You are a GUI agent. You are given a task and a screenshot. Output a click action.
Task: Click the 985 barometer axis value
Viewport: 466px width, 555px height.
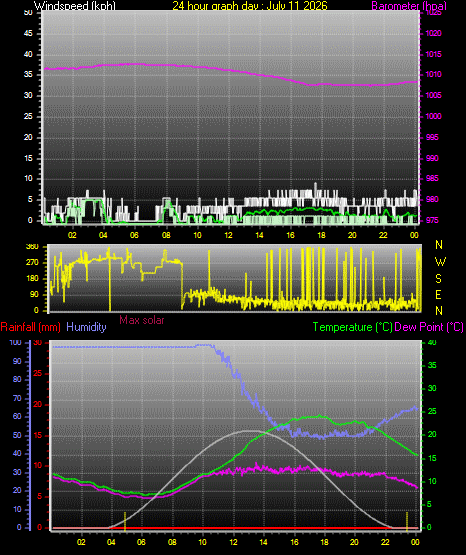coord(432,178)
